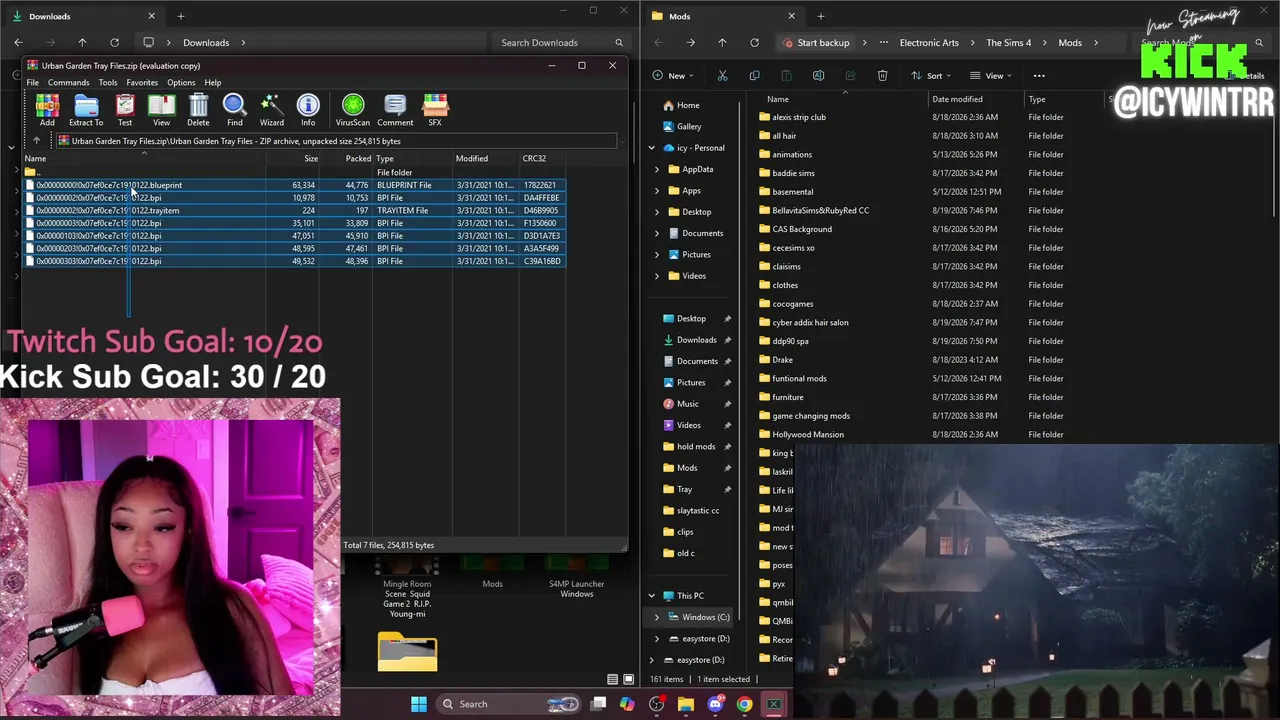Open the View tool in WinRAR
1280x720 pixels.
point(161,109)
